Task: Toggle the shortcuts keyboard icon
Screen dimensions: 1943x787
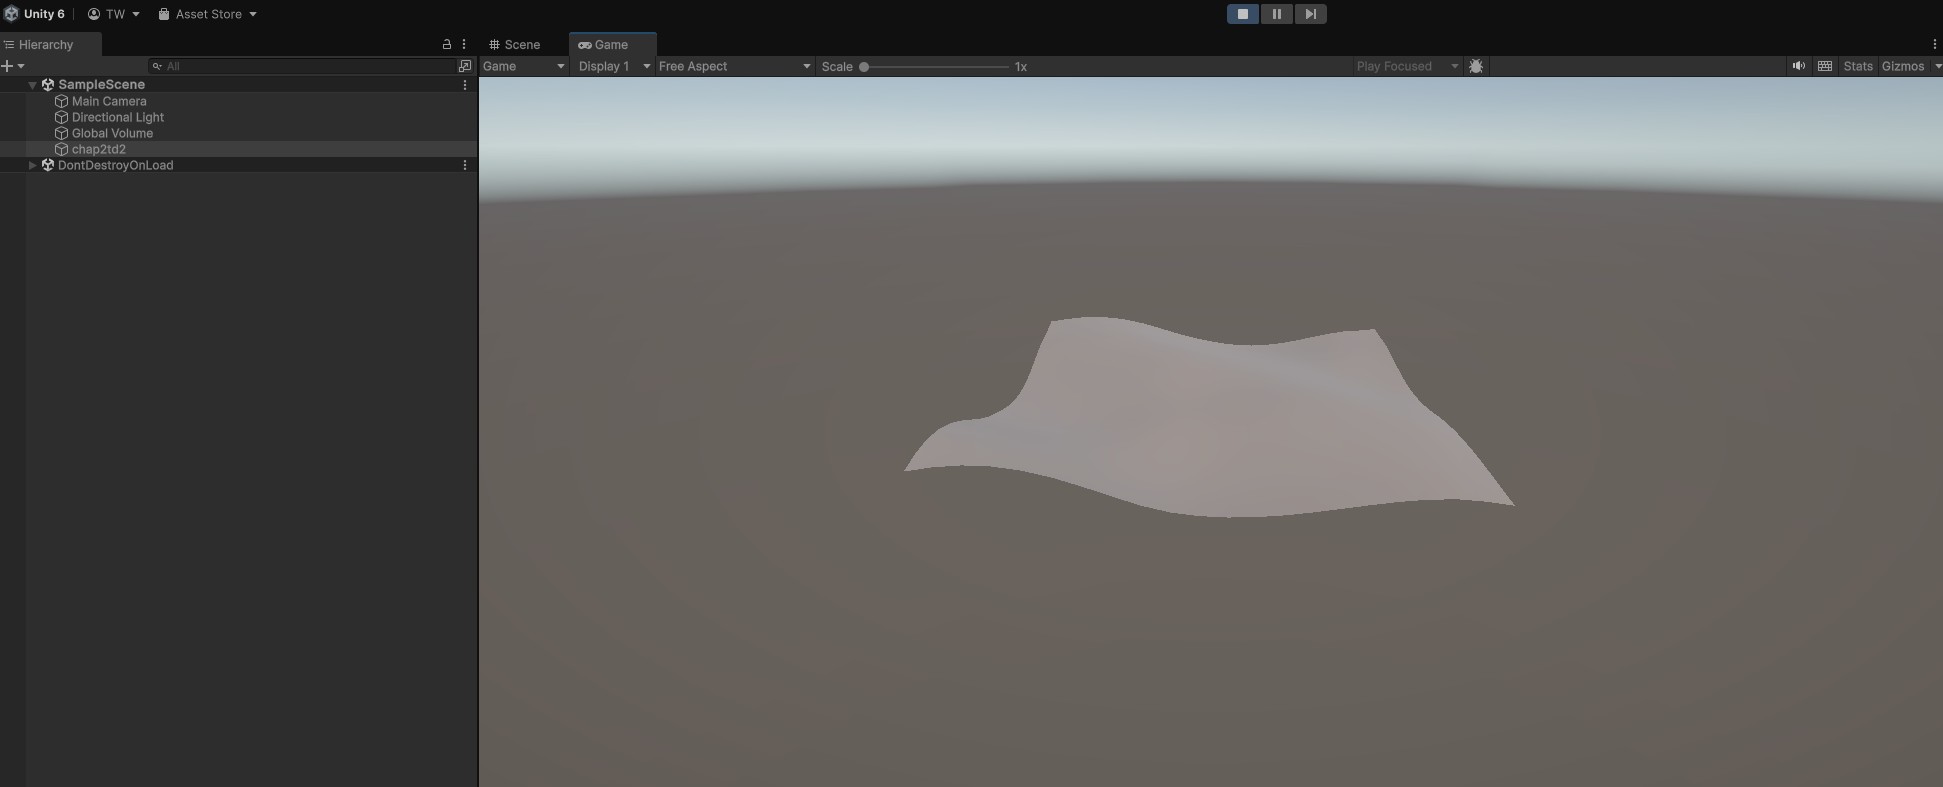Action: (x=1825, y=66)
